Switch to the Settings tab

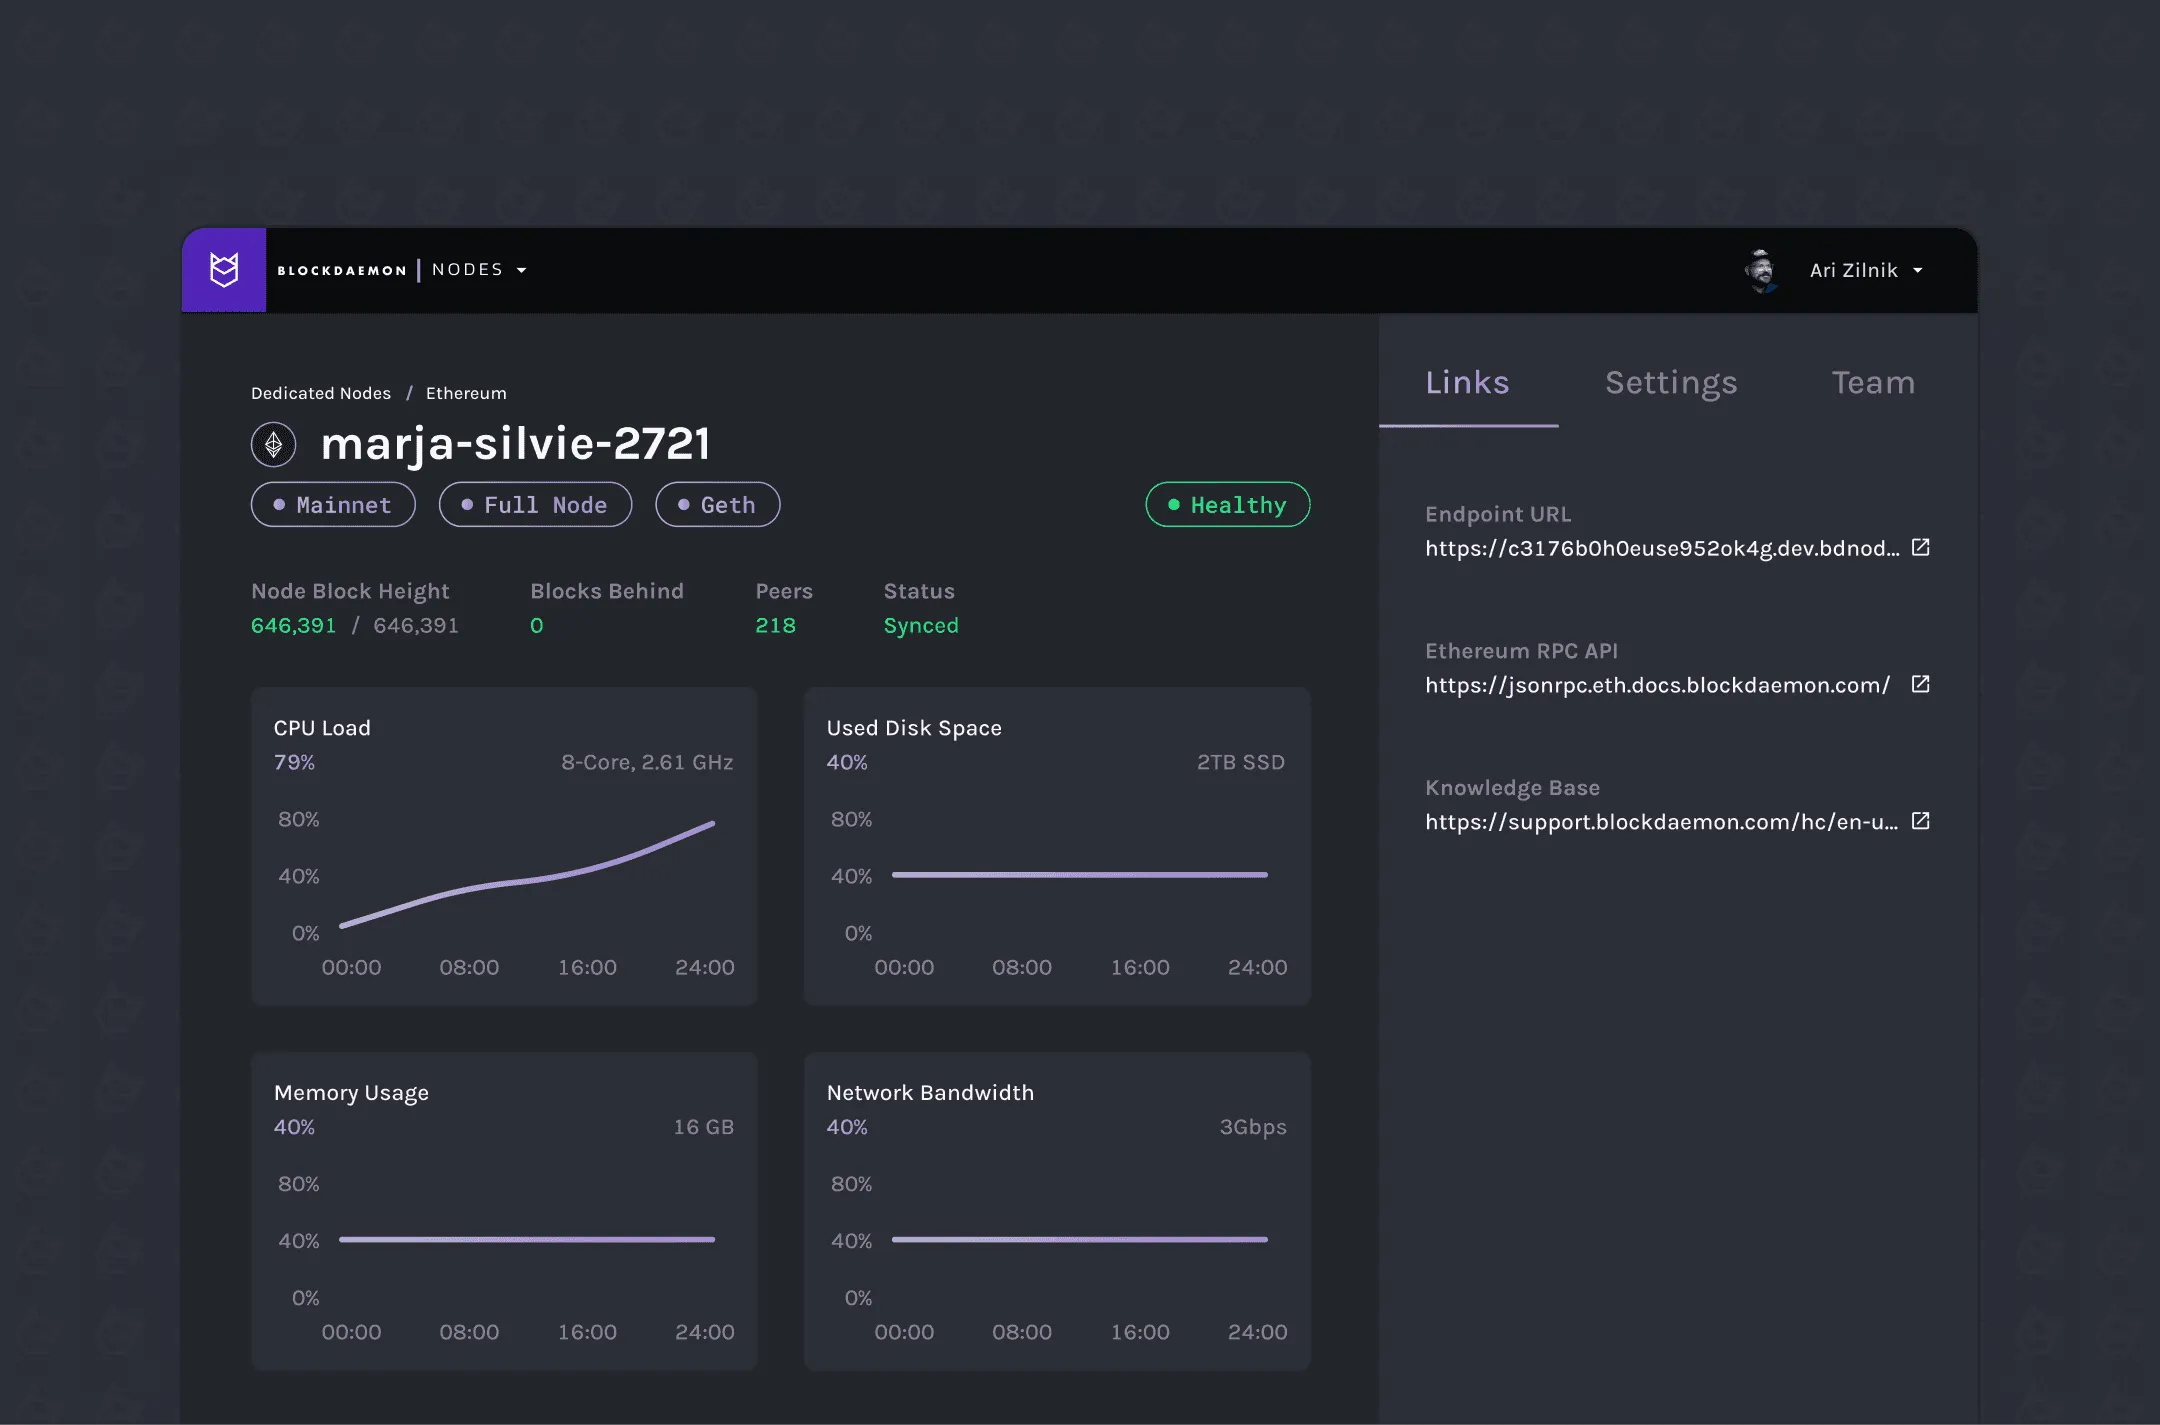(1670, 383)
